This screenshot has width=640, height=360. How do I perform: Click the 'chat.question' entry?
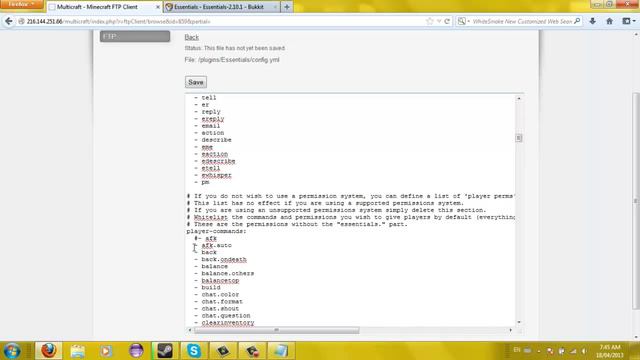[x=226, y=316]
